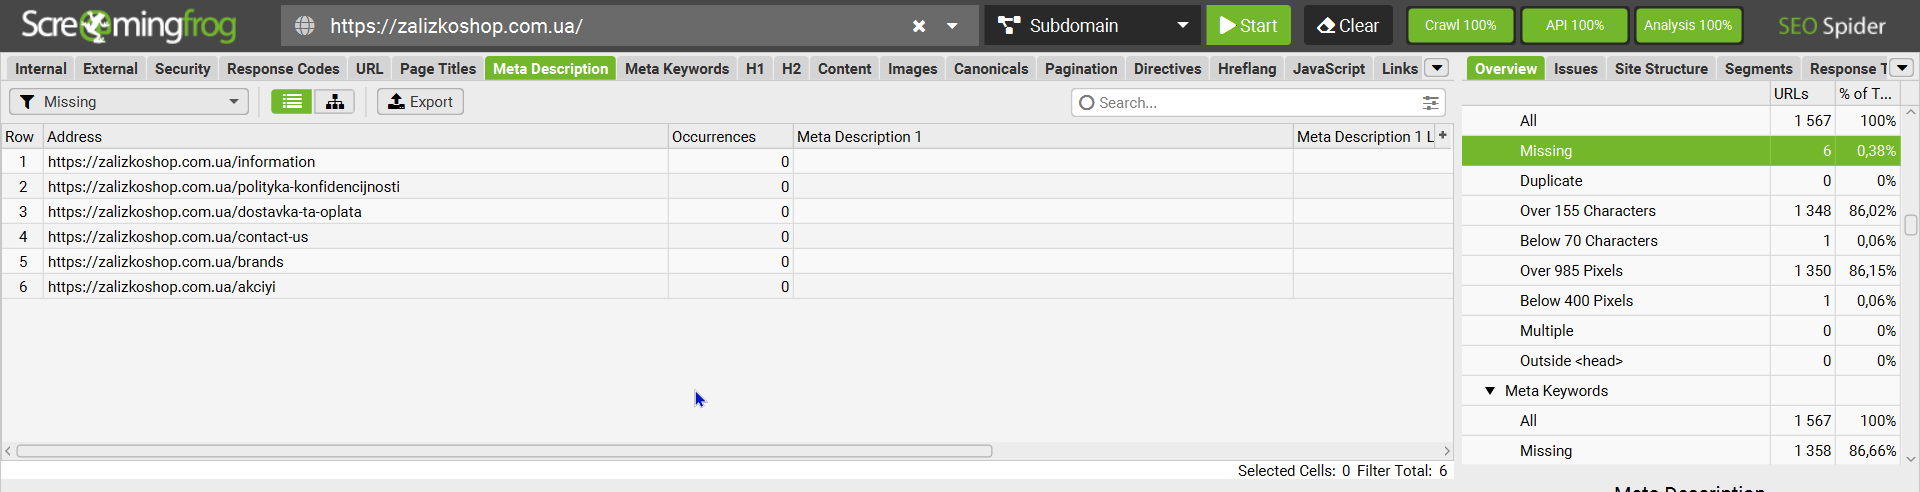1920x492 pixels.
Task: Switch to the H1 tab
Action: point(755,68)
